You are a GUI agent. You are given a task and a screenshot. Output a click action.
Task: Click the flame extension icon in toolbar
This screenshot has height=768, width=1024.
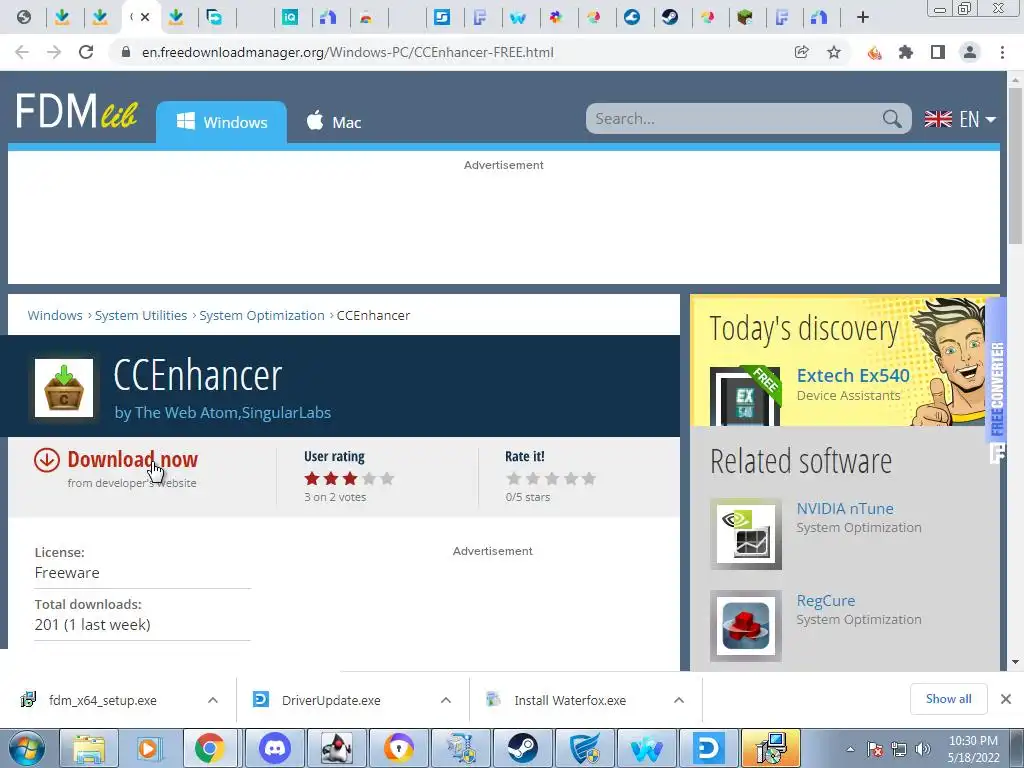[874, 52]
